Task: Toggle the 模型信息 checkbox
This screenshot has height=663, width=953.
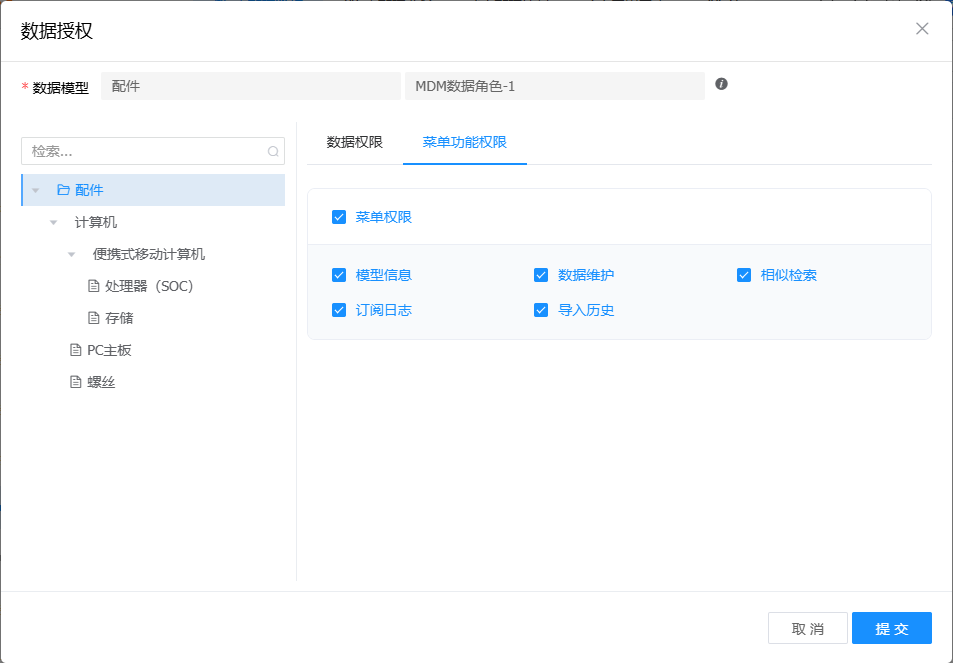Action: [x=339, y=275]
